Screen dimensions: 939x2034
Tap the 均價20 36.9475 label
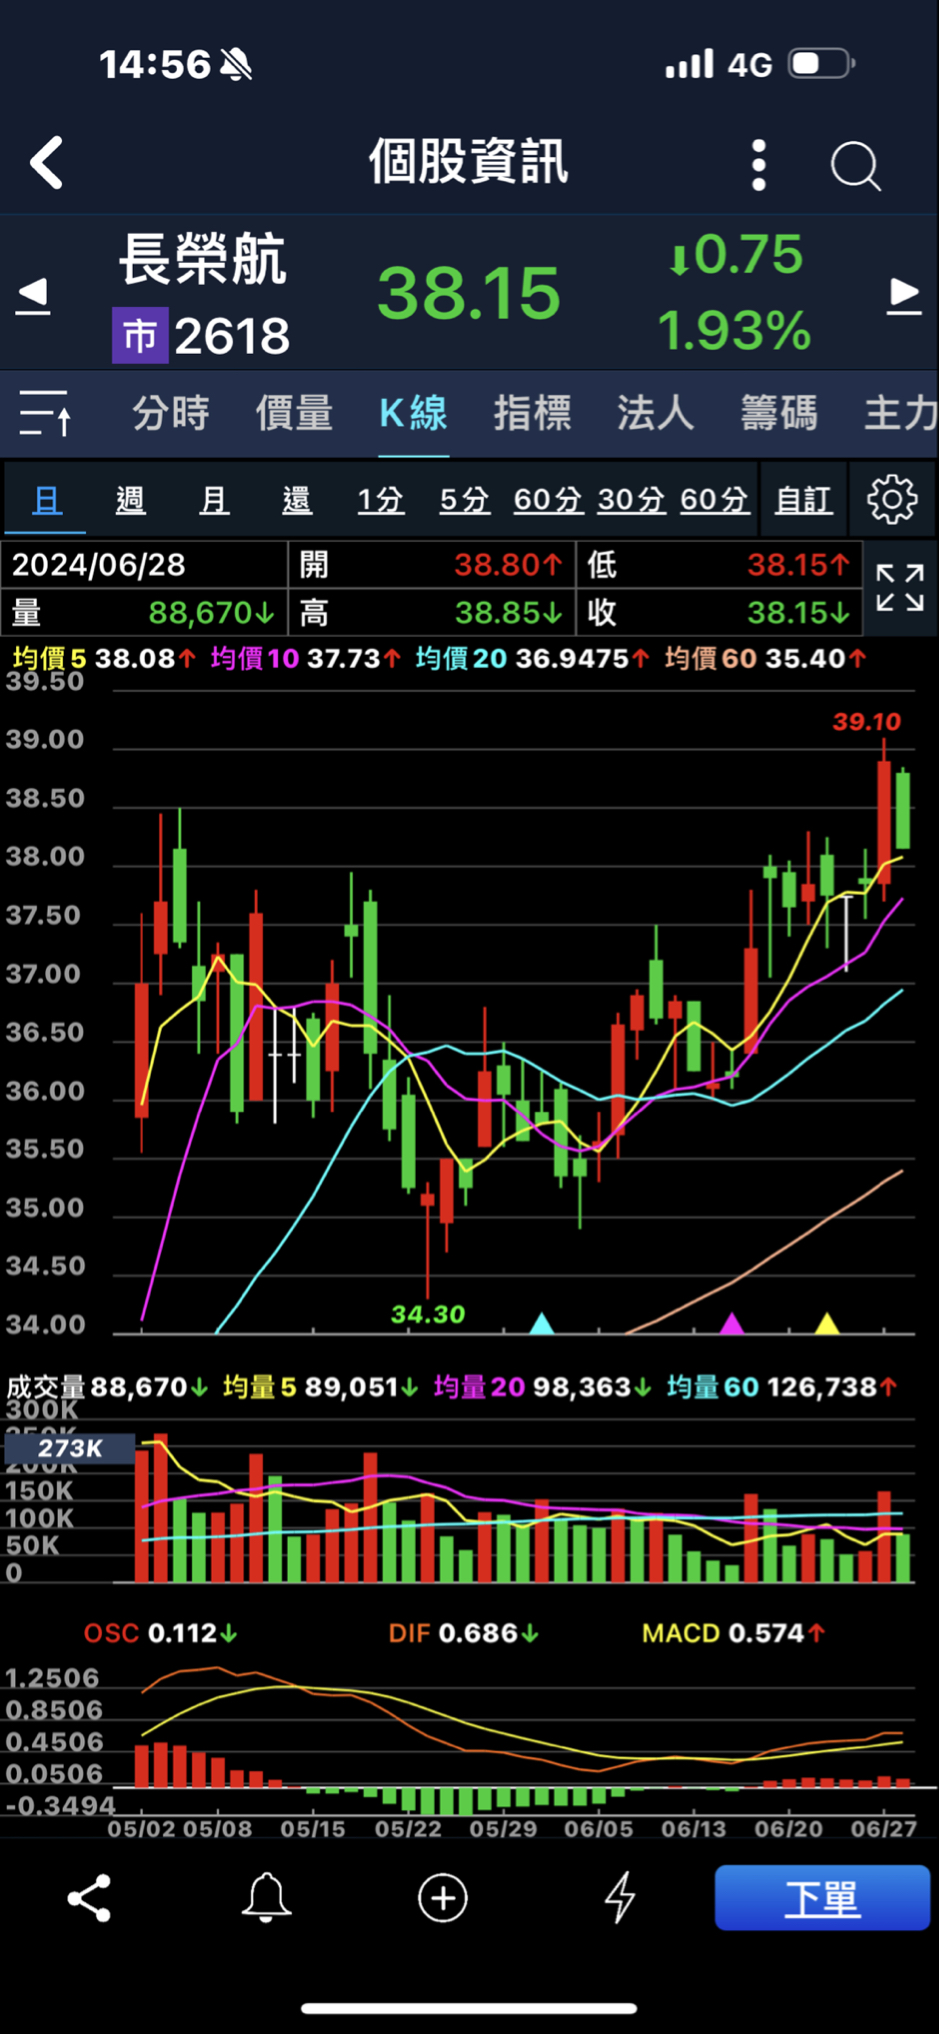[x=532, y=659]
